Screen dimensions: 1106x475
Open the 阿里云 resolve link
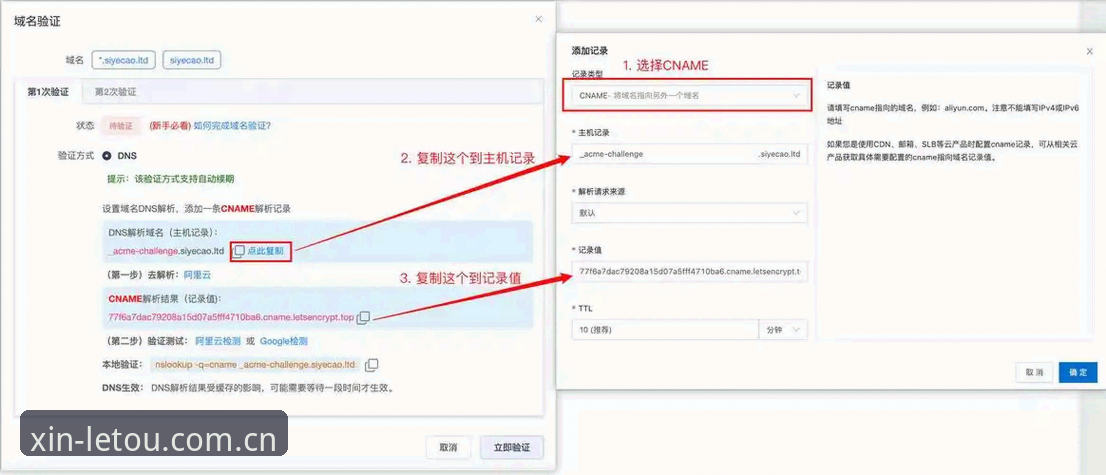click(198, 275)
